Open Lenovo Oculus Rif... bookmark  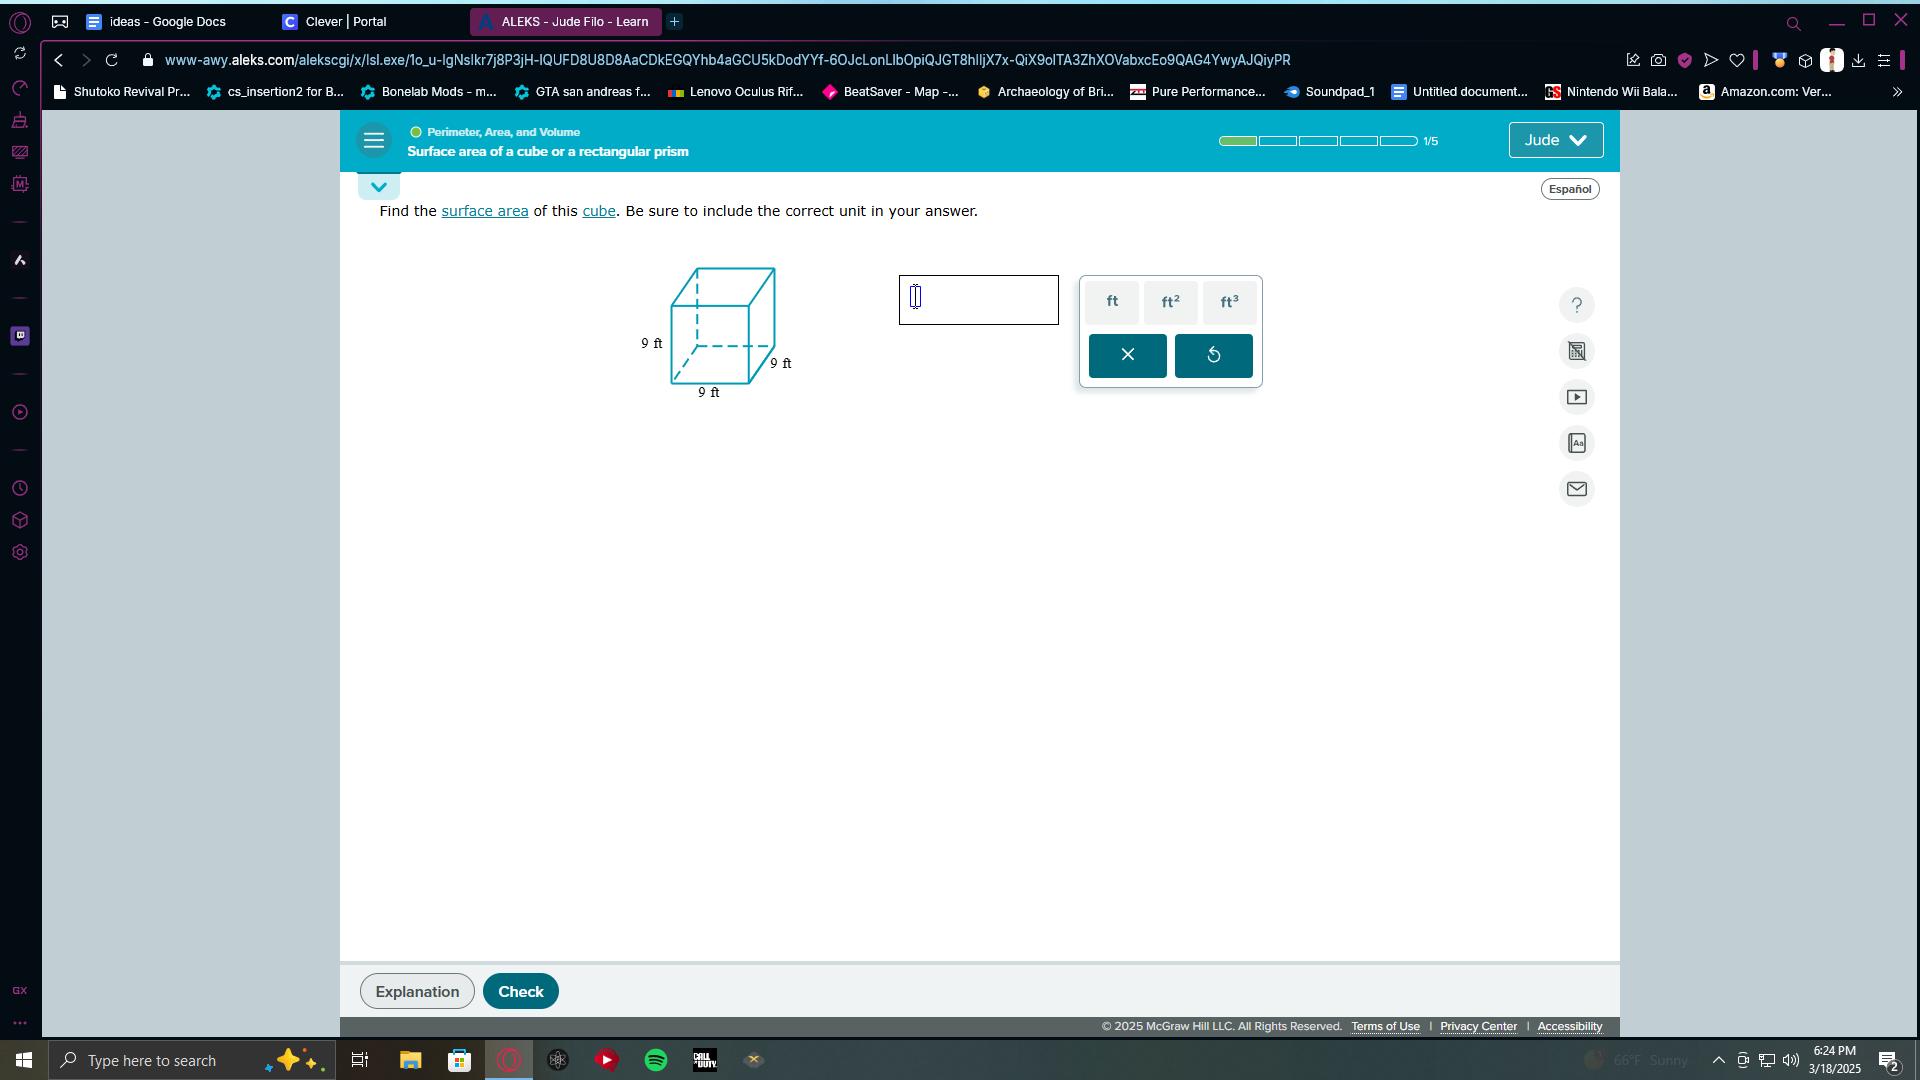[x=735, y=92]
